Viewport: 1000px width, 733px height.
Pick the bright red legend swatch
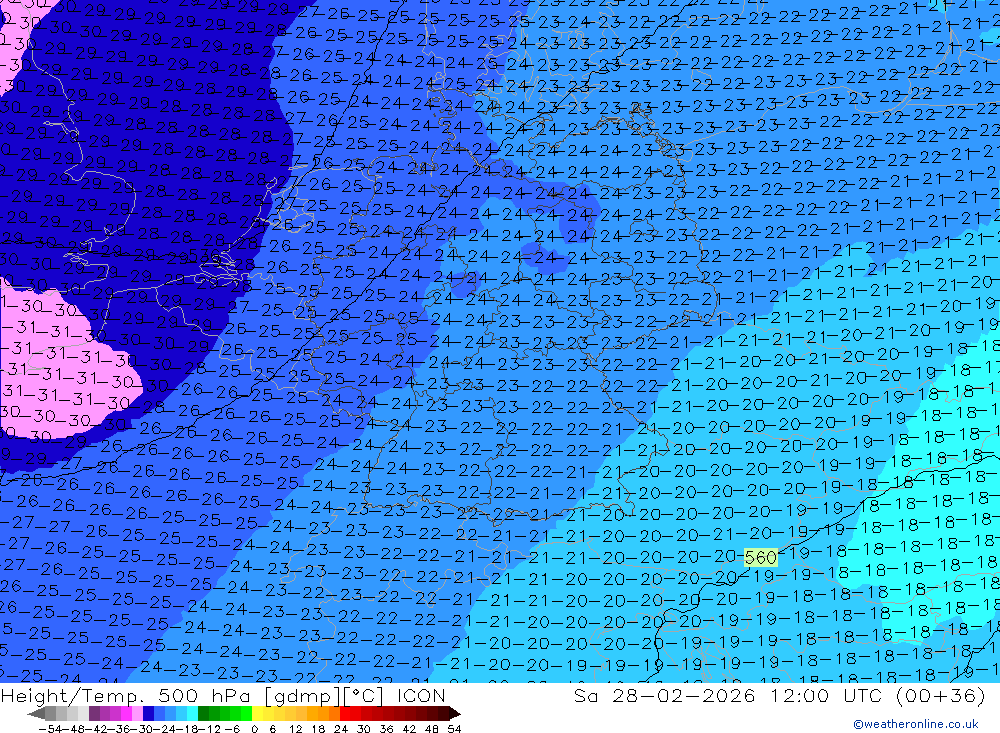tap(345, 713)
